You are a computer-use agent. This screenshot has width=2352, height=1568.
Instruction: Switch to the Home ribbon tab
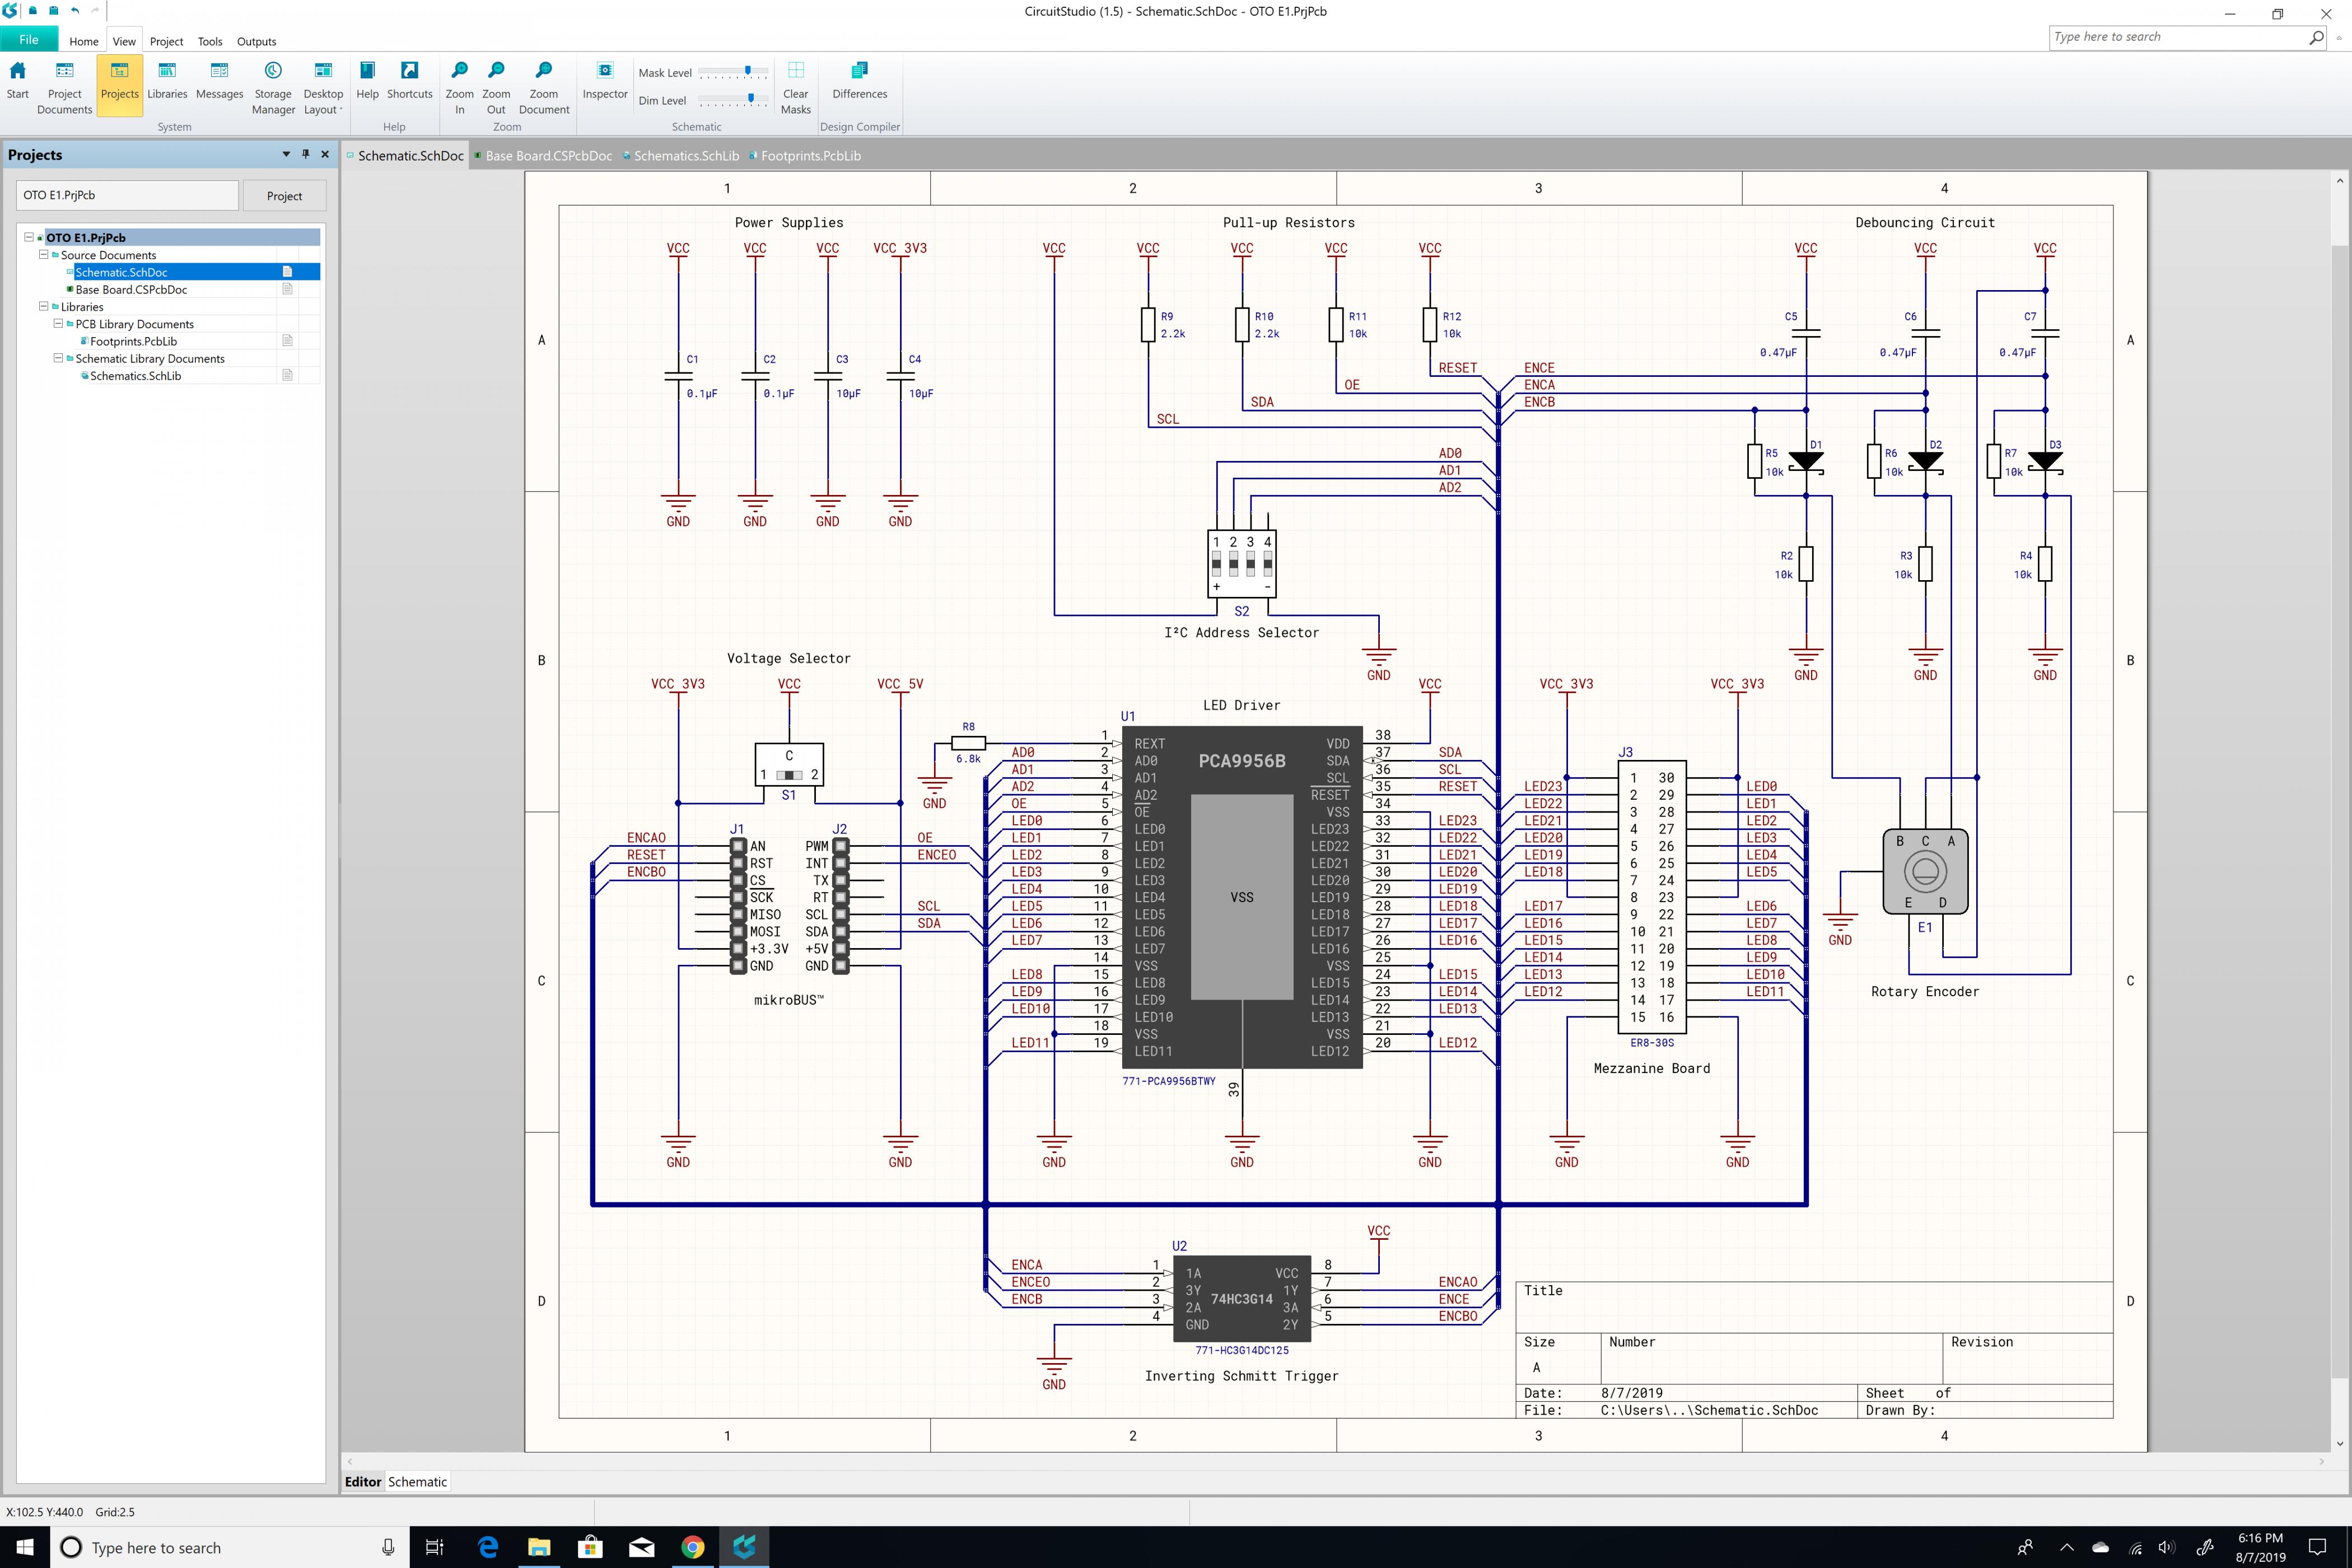coord(84,41)
